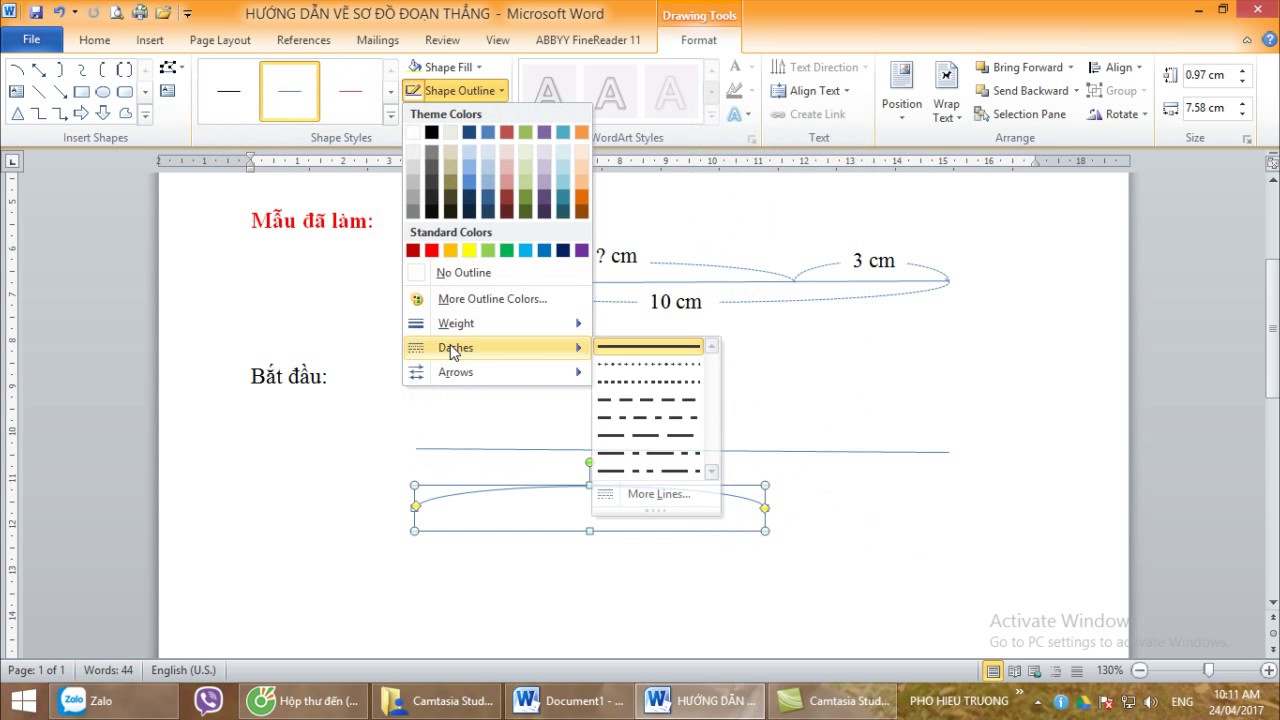Switch to the Mailings tab
This screenshot has height=720, width=1280.
tap(378, 40)
